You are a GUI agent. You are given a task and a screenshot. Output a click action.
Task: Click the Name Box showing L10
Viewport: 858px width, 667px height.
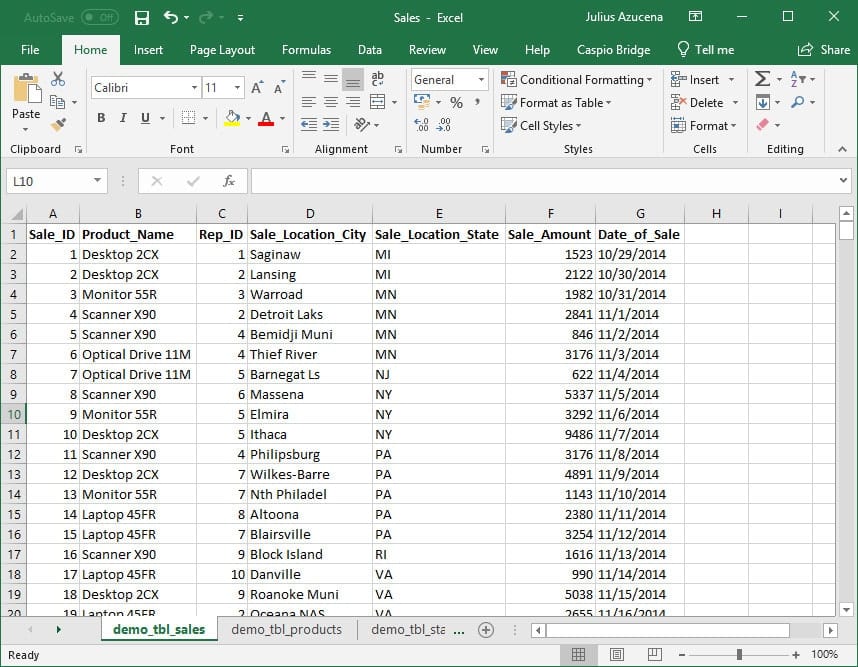[x=48, y=181]
